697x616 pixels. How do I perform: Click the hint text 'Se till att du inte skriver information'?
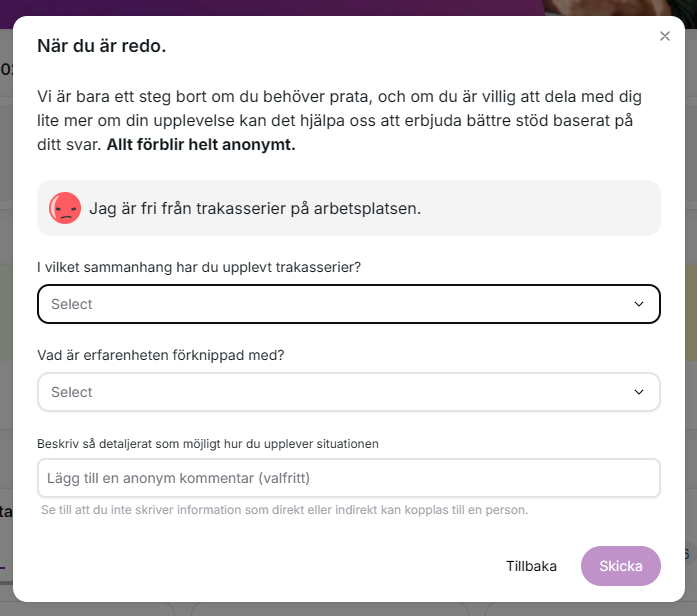[x=284, y=510]
